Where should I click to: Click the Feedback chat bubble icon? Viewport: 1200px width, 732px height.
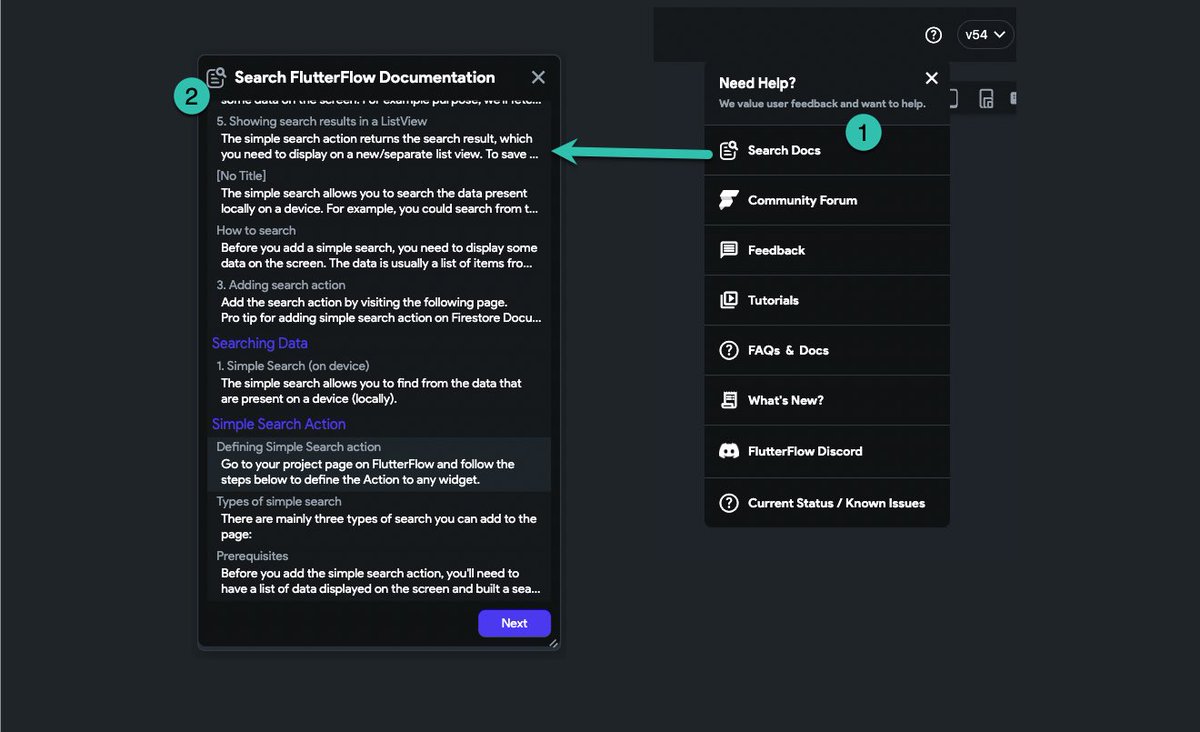[x=729, y=250]
